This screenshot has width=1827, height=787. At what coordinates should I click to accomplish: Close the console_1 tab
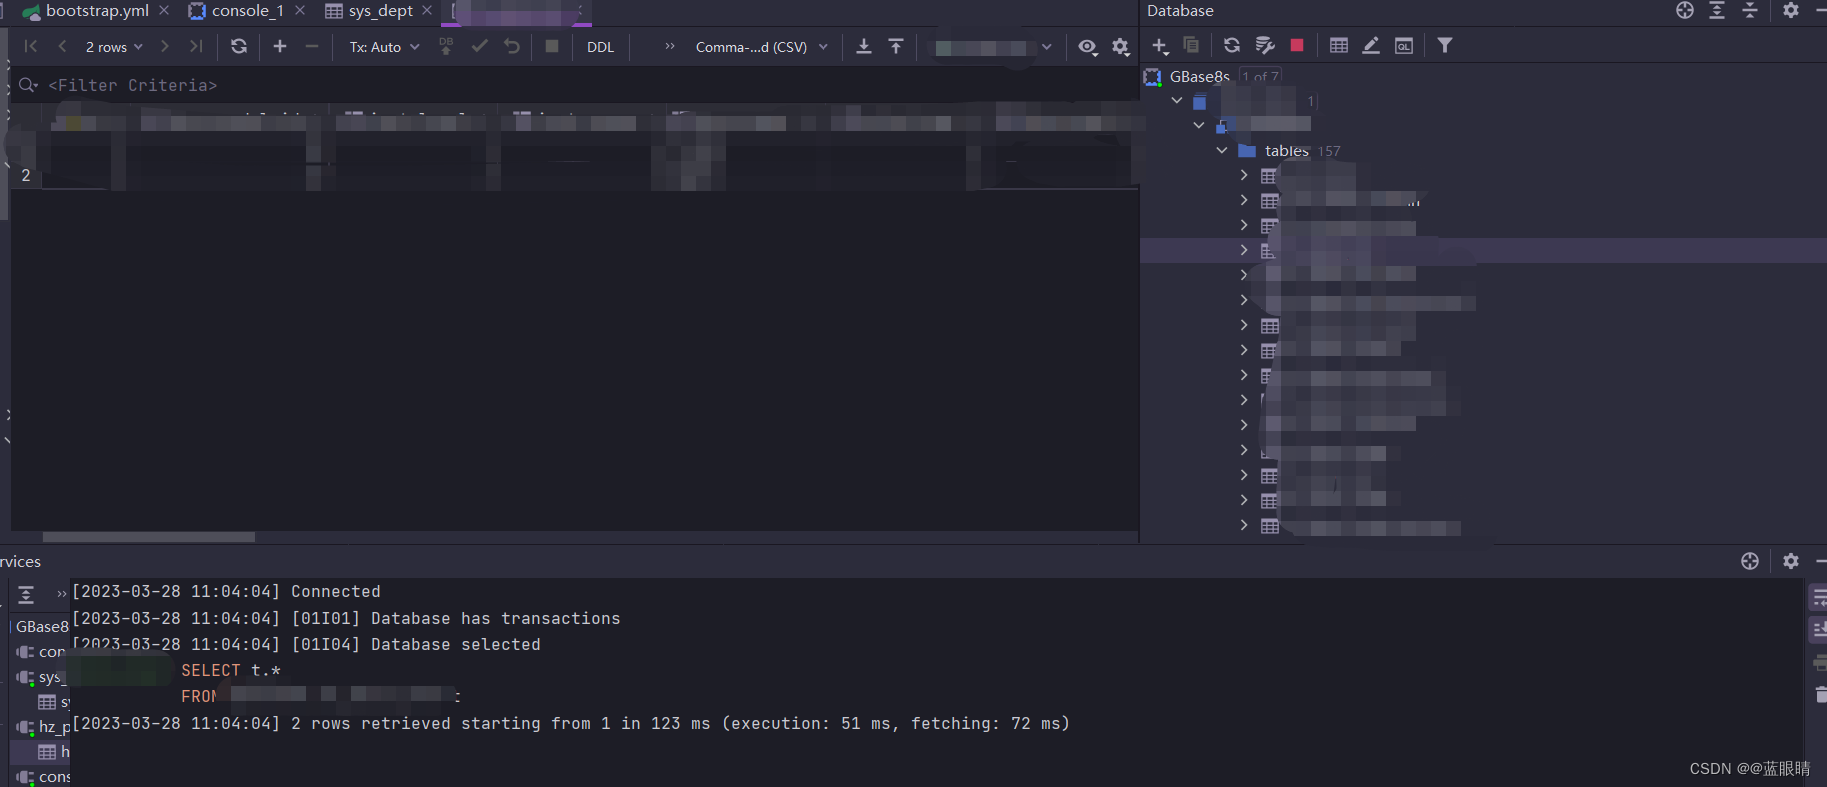[x=300, y=10]
